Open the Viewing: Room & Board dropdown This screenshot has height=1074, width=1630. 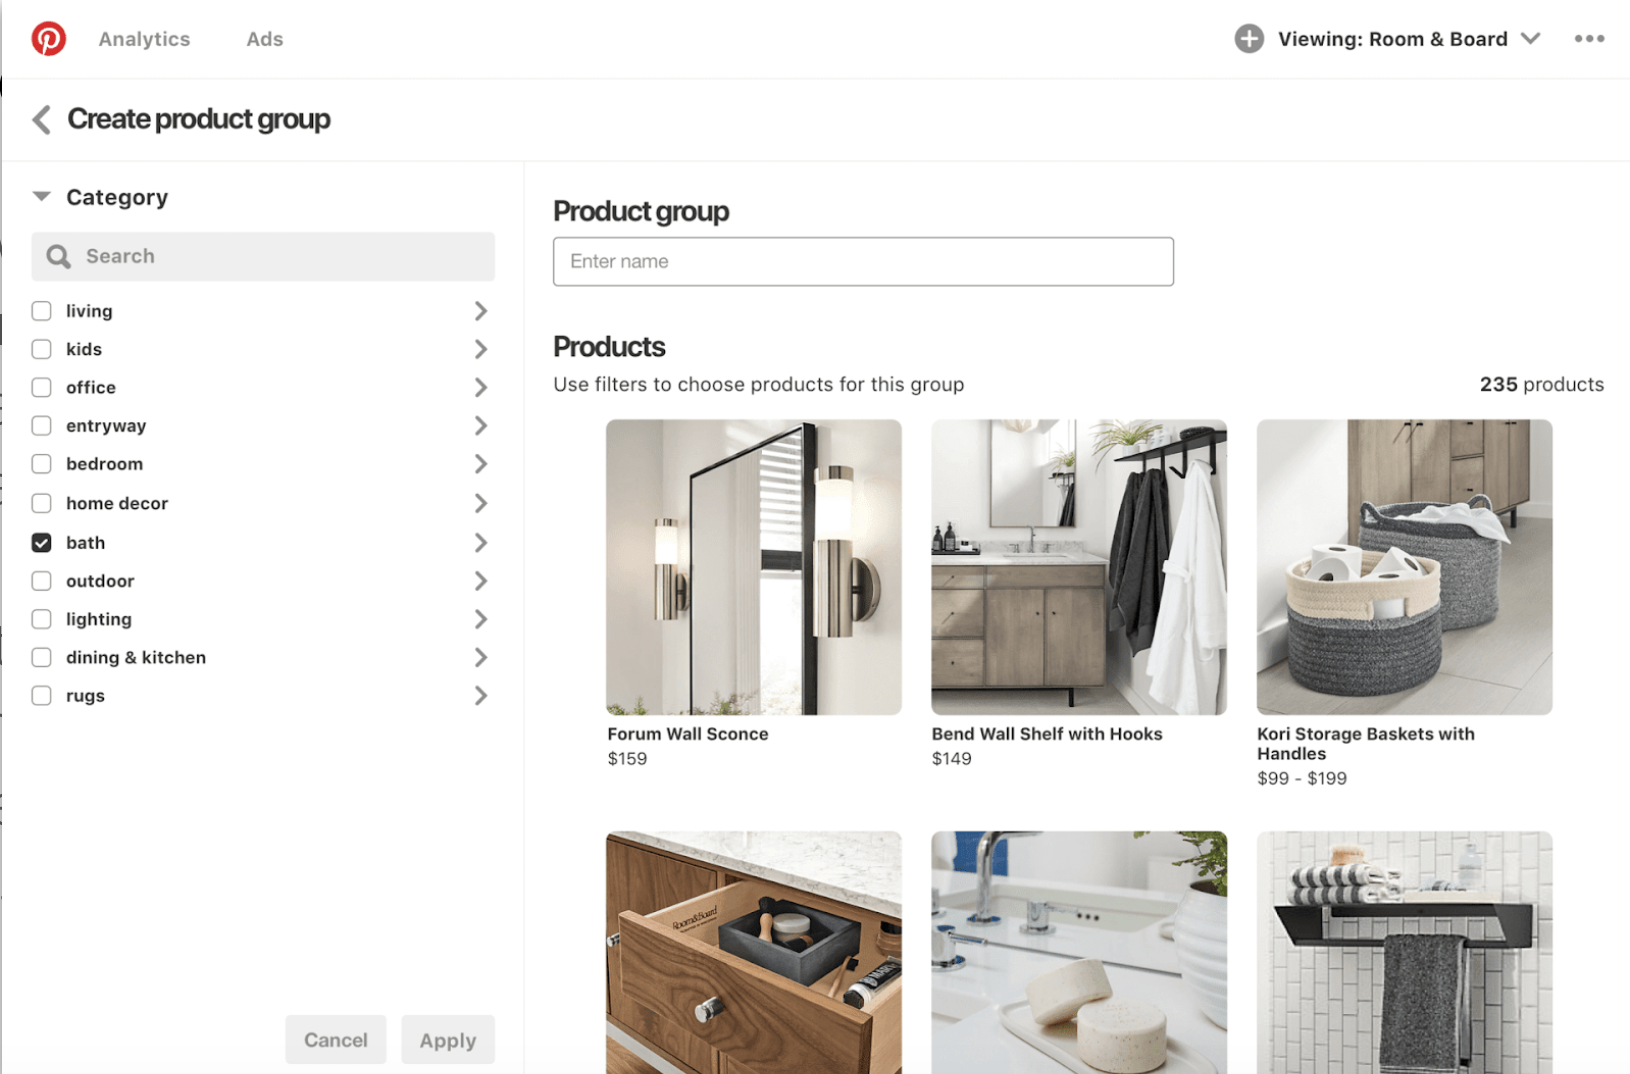(x=1531, y=38)
